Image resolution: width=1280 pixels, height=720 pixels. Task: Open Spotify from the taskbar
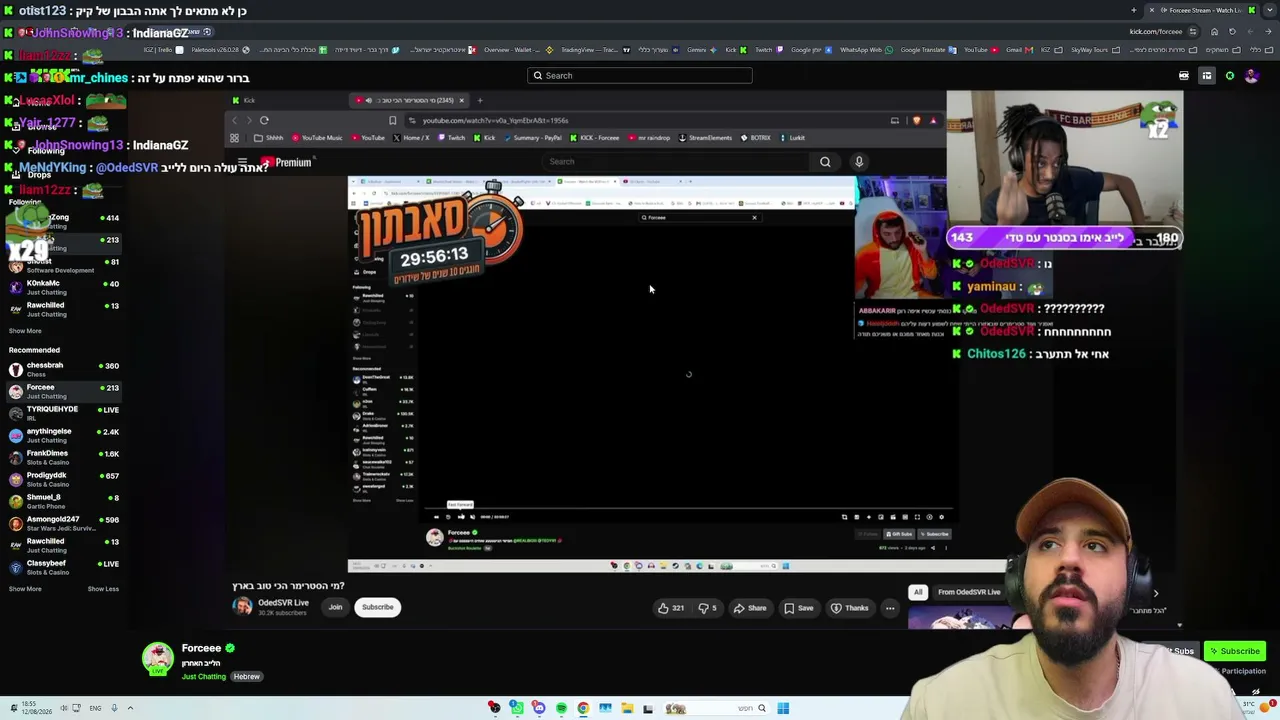pyautogui.click(x=561, y=709)
